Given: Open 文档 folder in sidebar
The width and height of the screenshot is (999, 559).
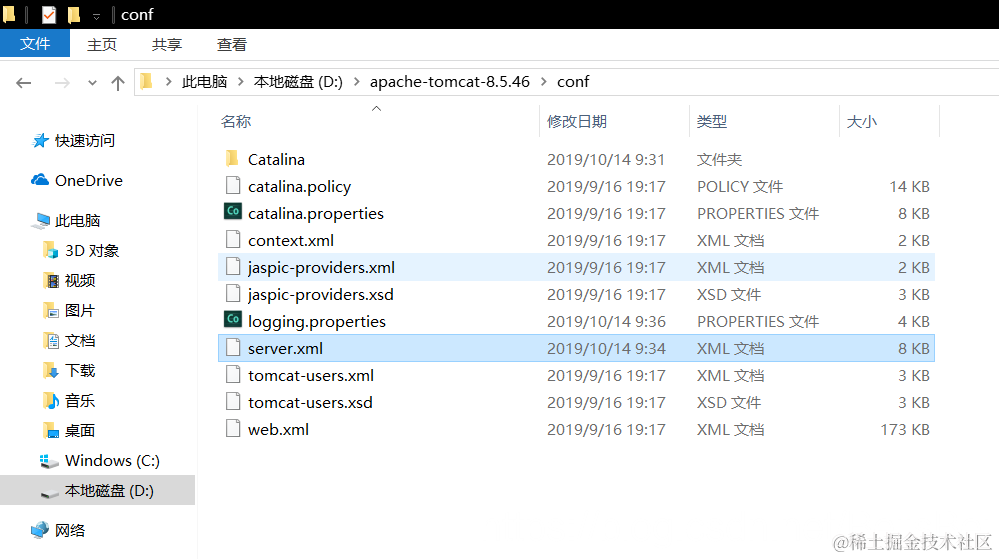Looking at the screenshot, I should (80, 340).
